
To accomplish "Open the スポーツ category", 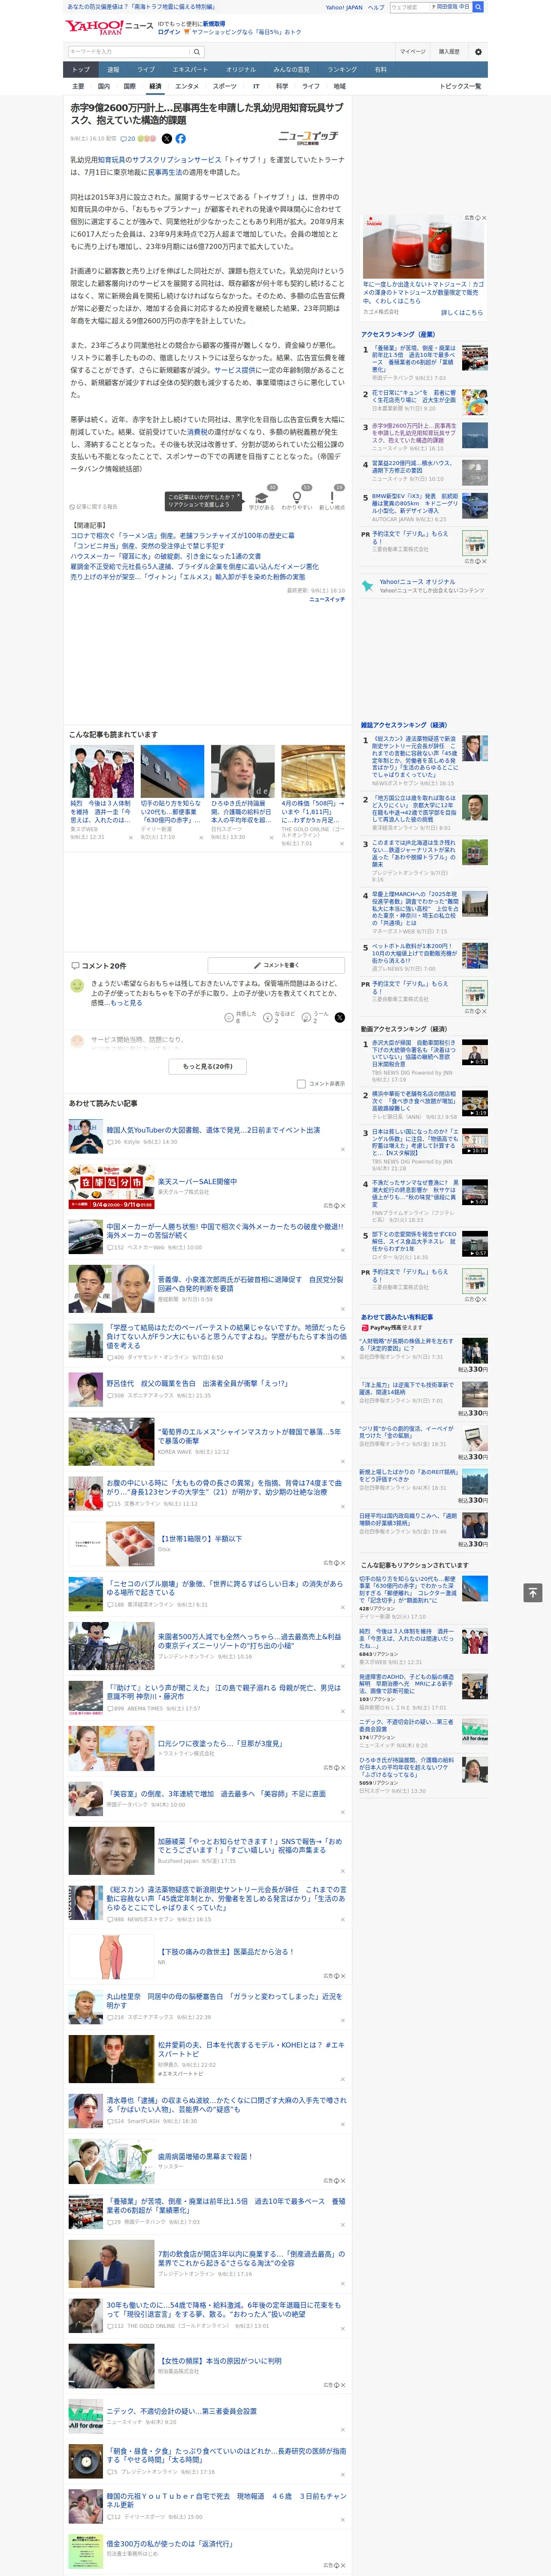I will click(x=225, y=86).
